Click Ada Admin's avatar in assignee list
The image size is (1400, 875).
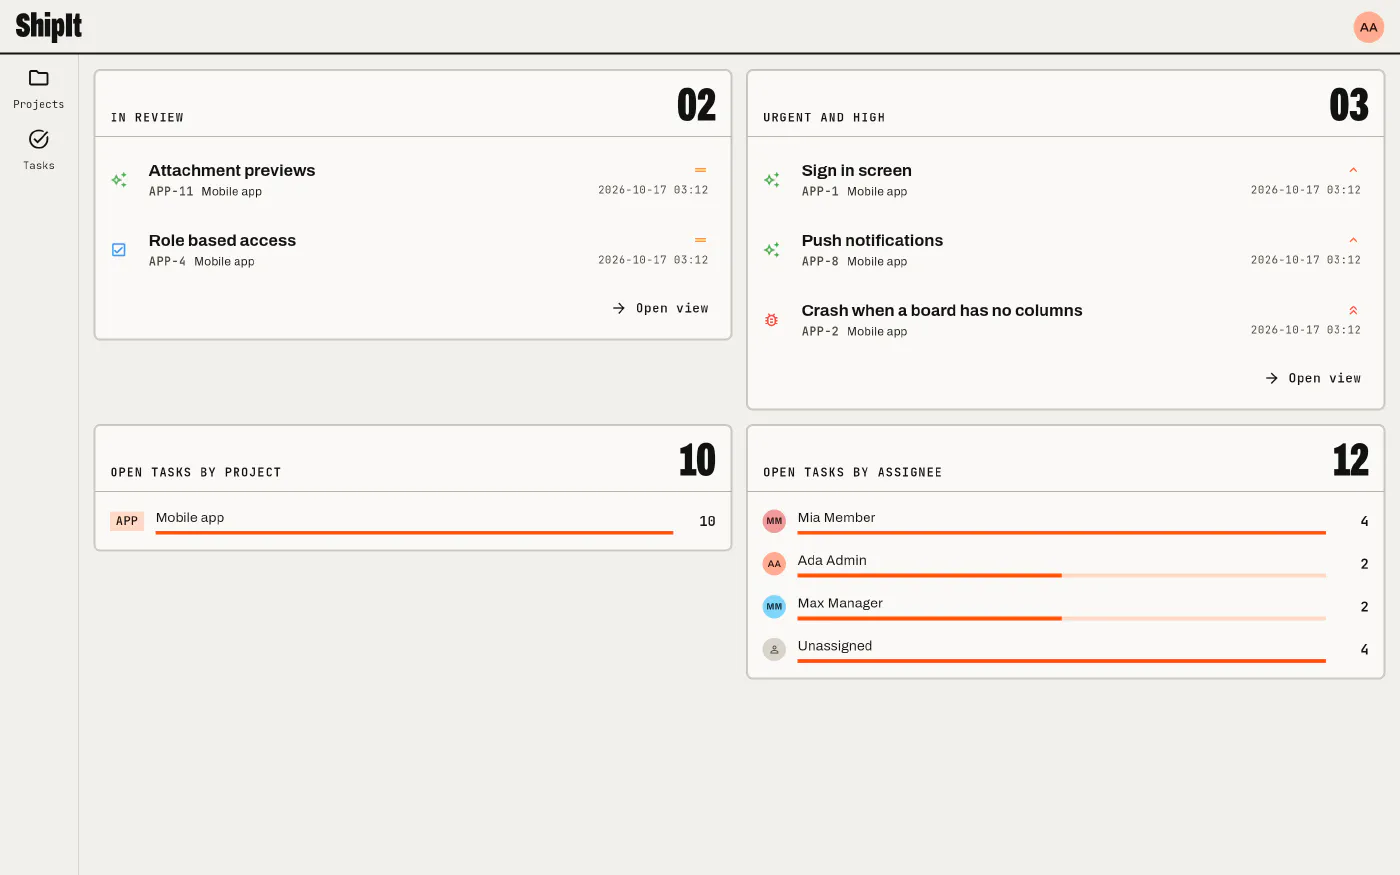774,564
